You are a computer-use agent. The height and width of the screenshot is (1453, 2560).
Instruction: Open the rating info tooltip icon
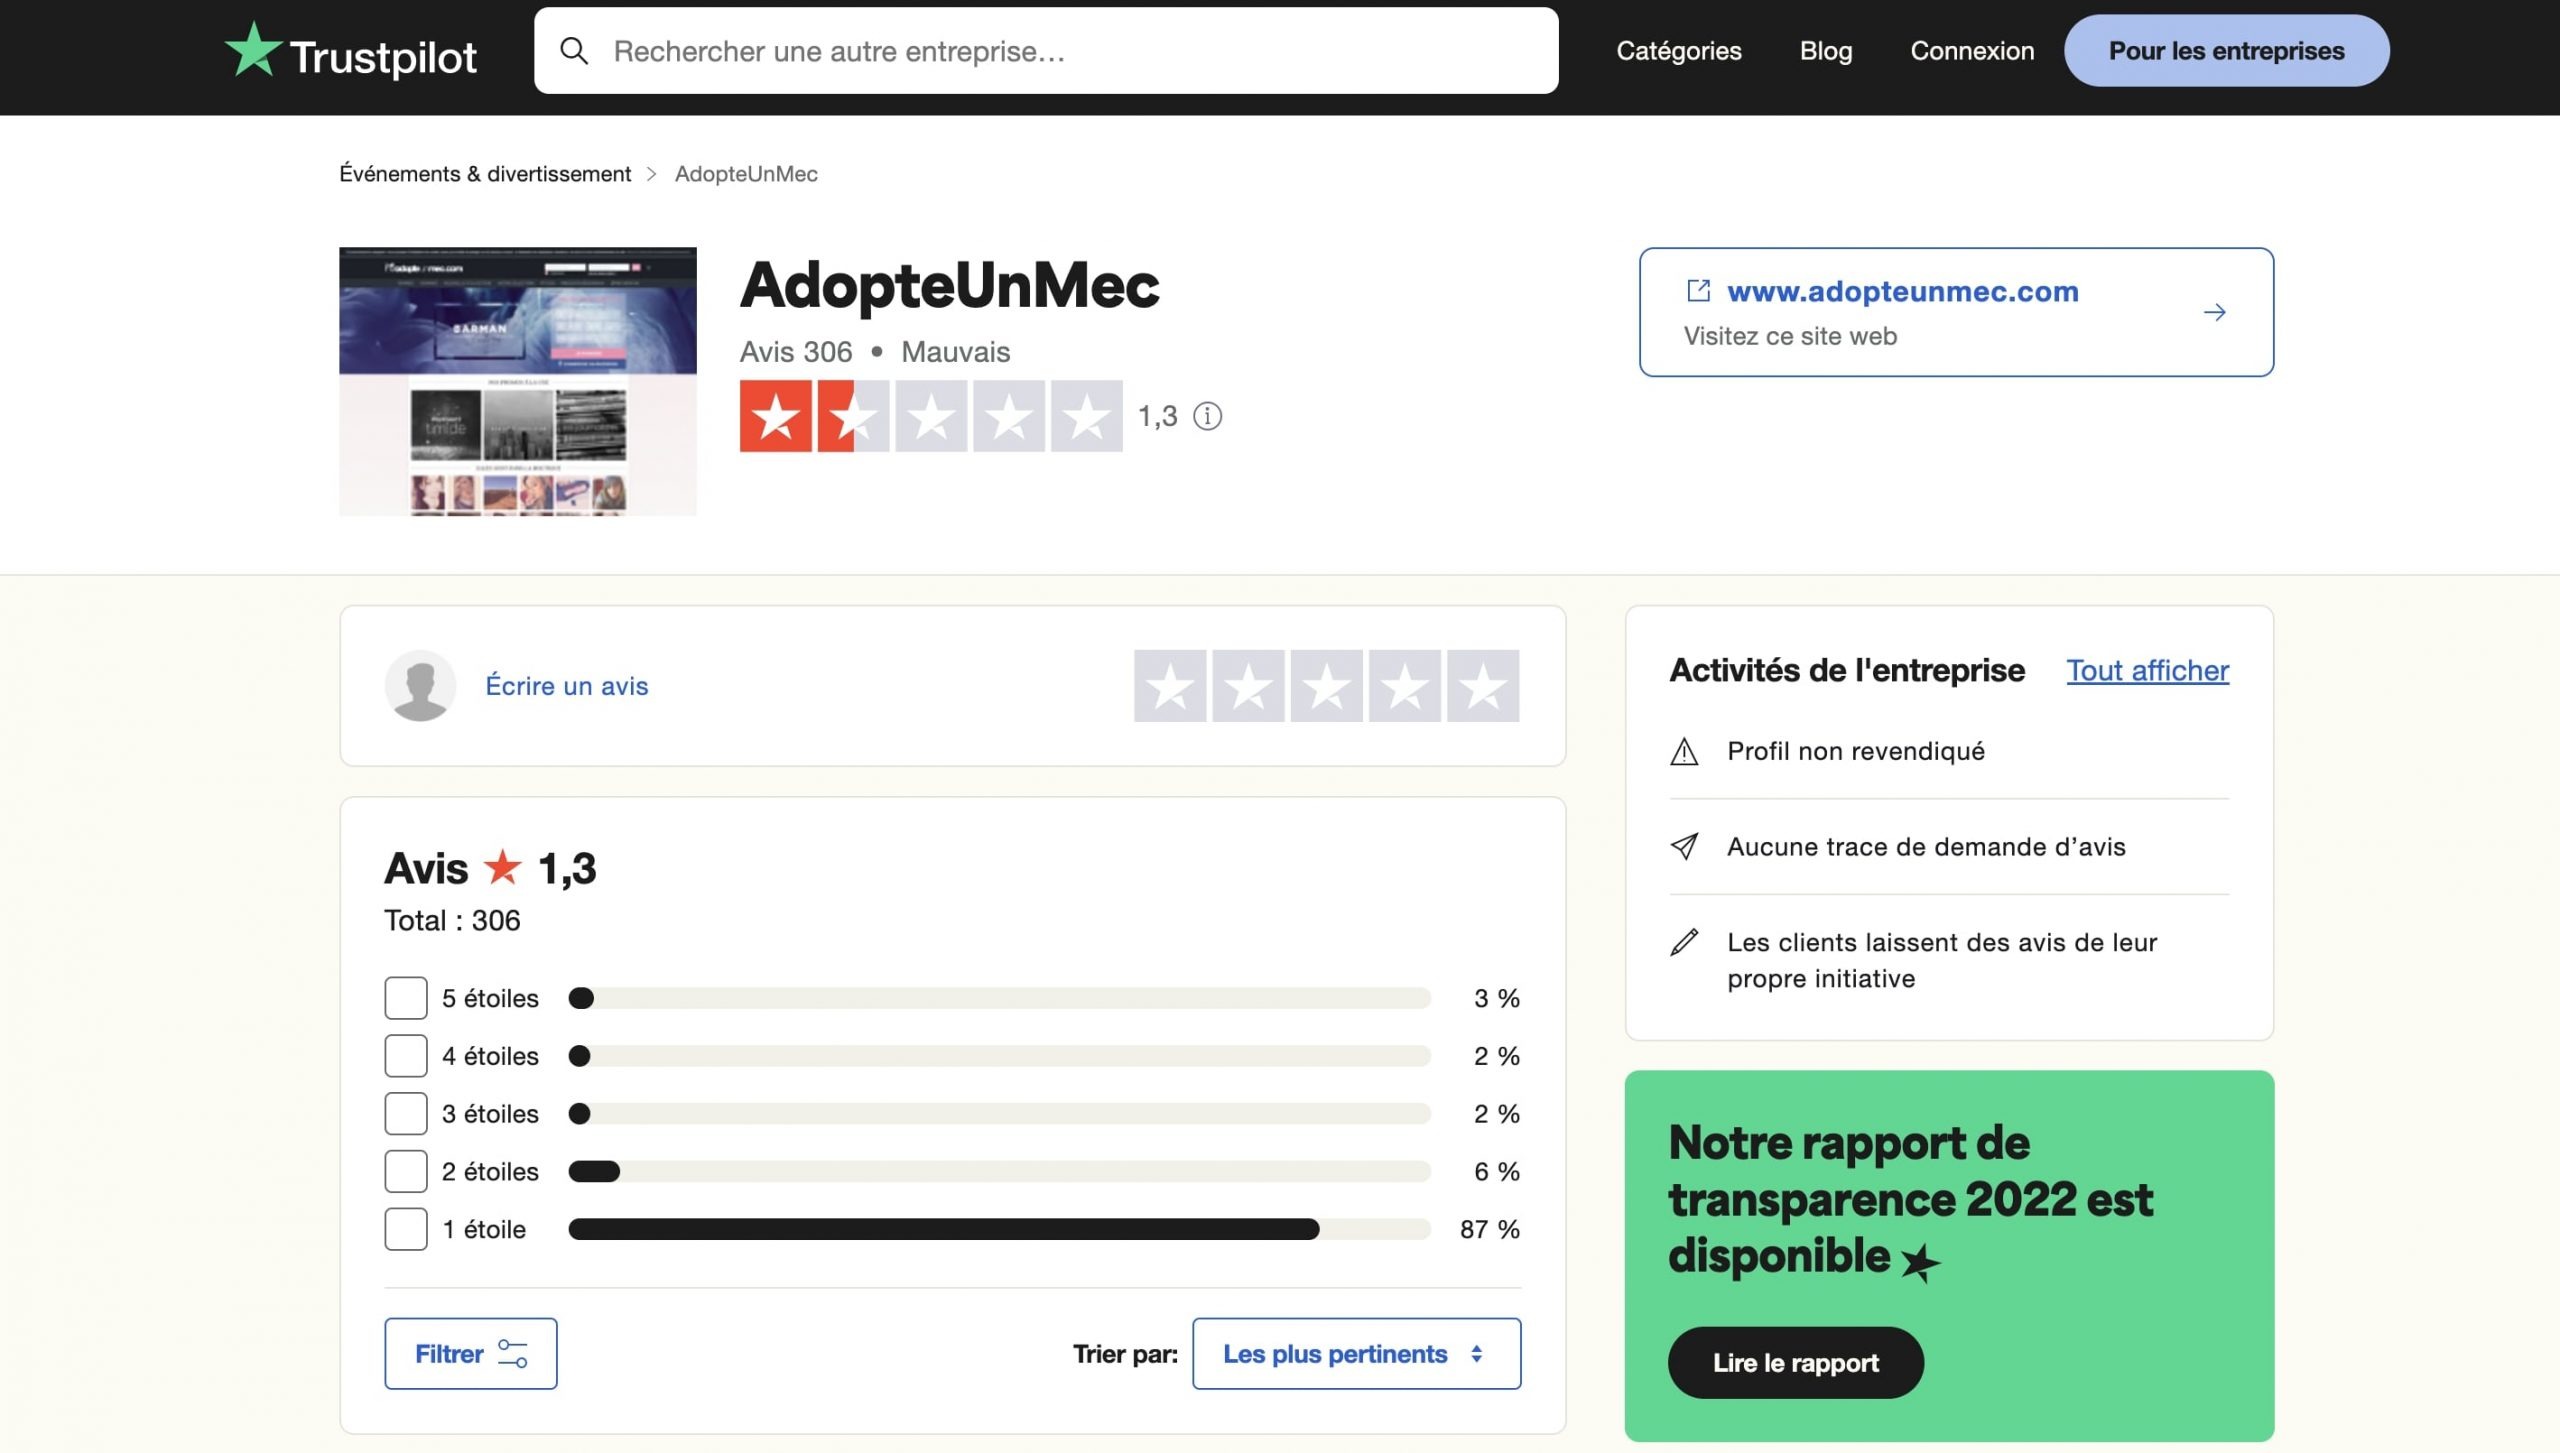[1209, 417]
